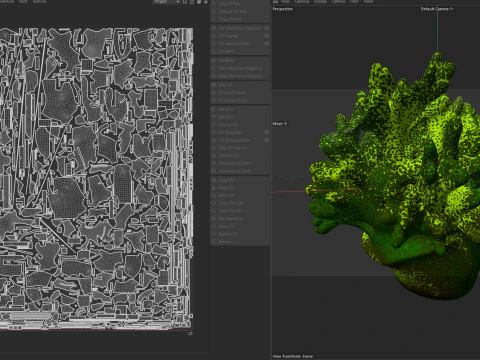The width and height of the screenshot is (480, 360).
Task: Click the Align UV Islands command
Action: click(240, 148)
